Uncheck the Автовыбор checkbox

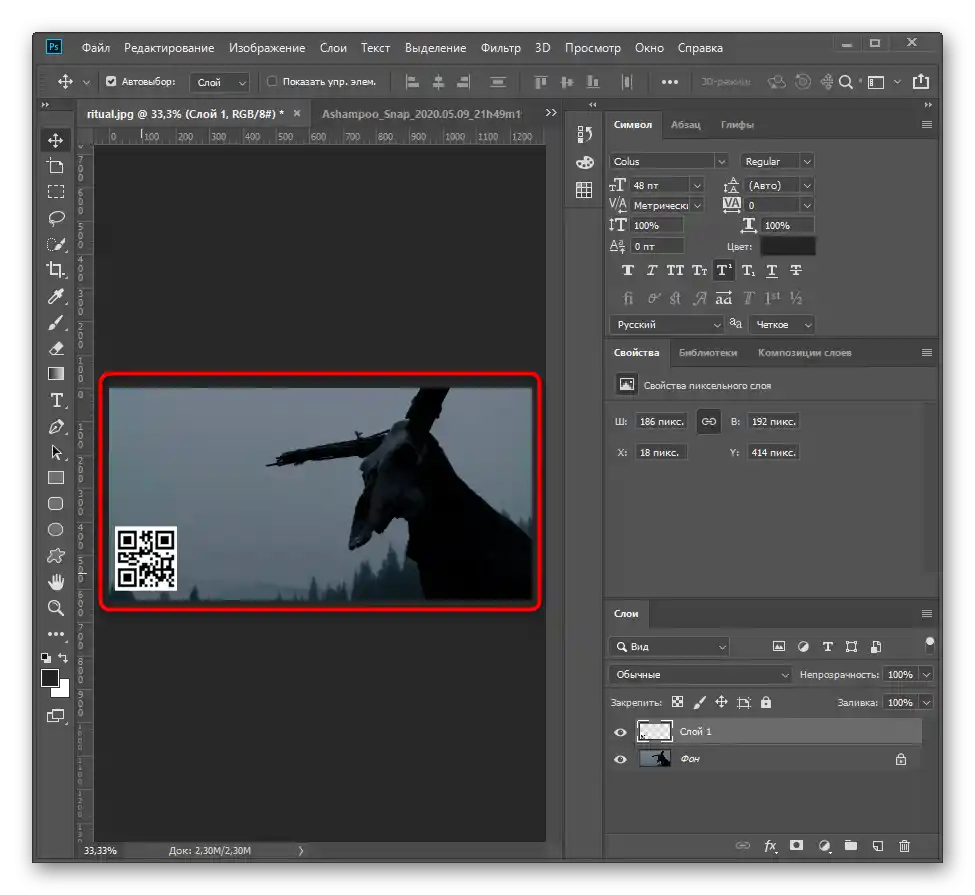(111, 82)
